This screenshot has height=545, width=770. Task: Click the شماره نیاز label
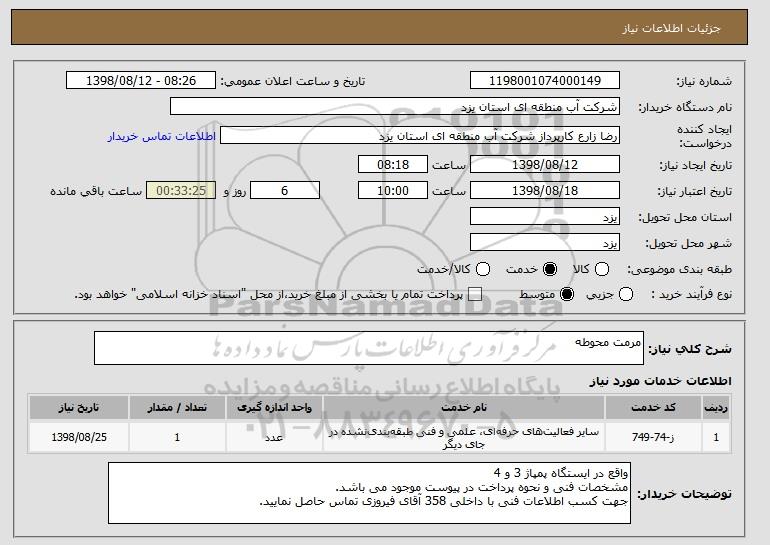[704, 82]
